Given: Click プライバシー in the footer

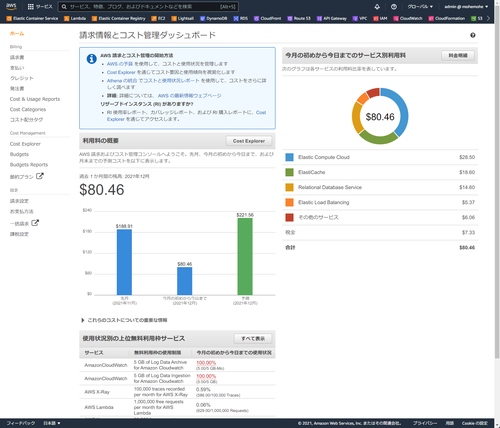Looking at the screenshot, I should pyautogui.click(x=425, y=423).
